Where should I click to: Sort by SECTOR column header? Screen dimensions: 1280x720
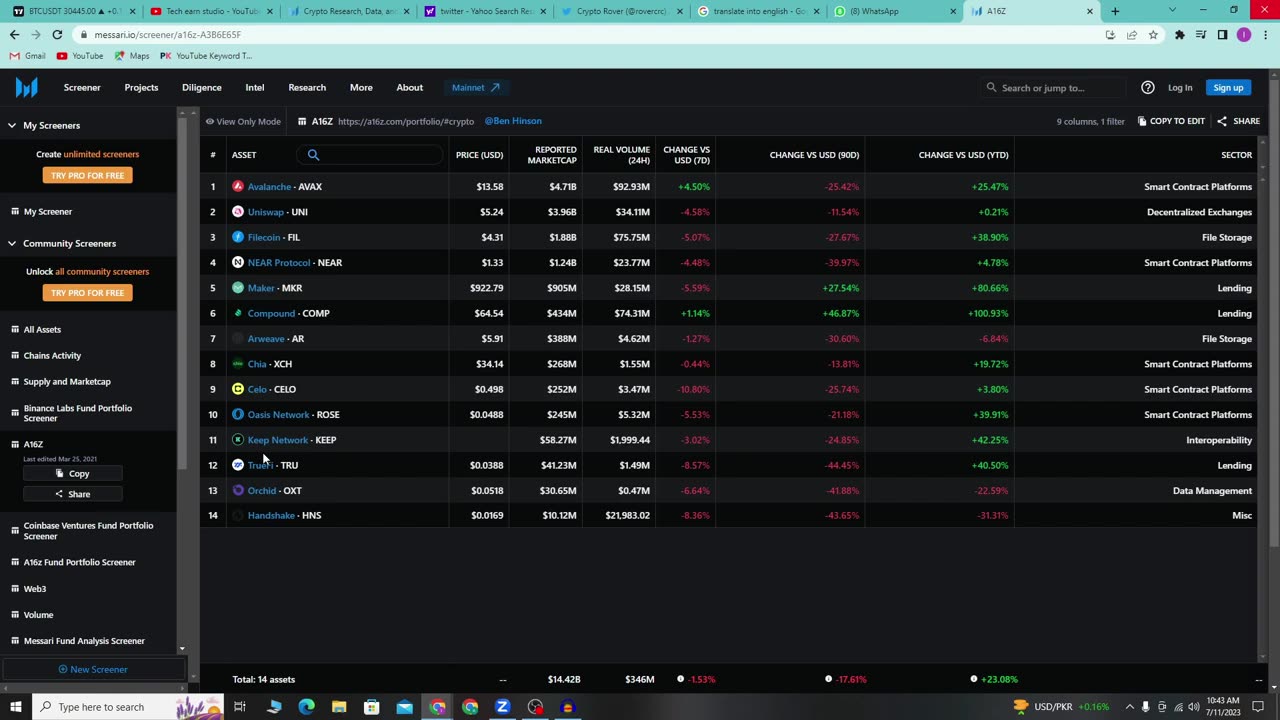(x=1236, y=155)
